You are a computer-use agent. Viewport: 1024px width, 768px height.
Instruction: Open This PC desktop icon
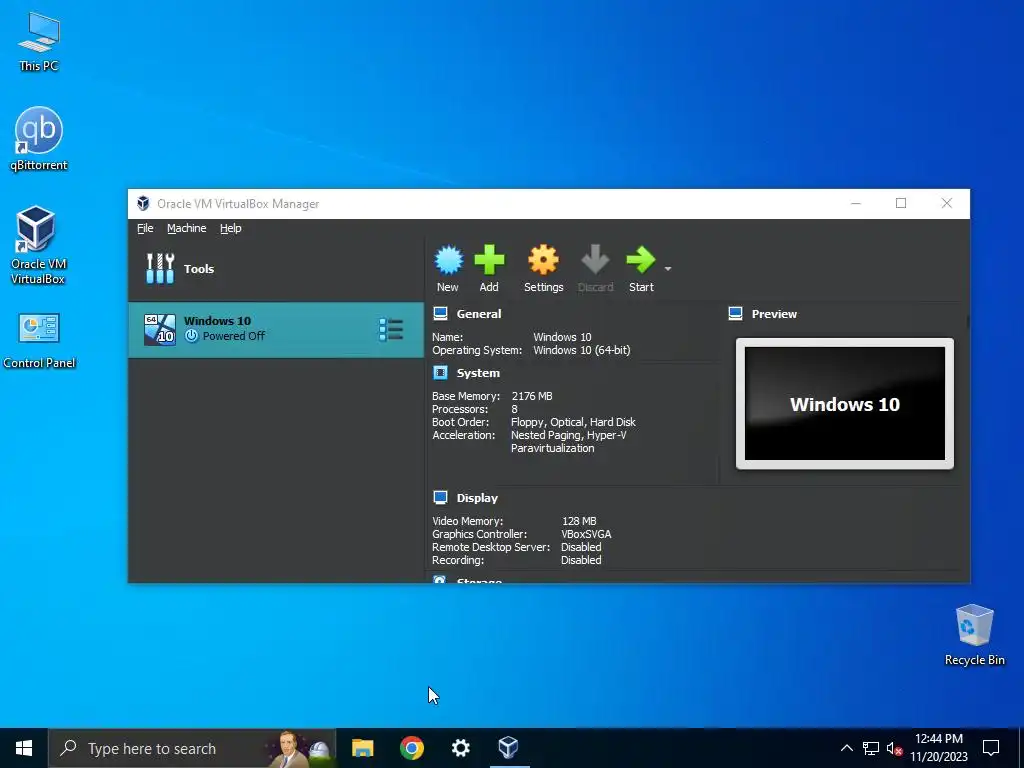coord(39,41)
